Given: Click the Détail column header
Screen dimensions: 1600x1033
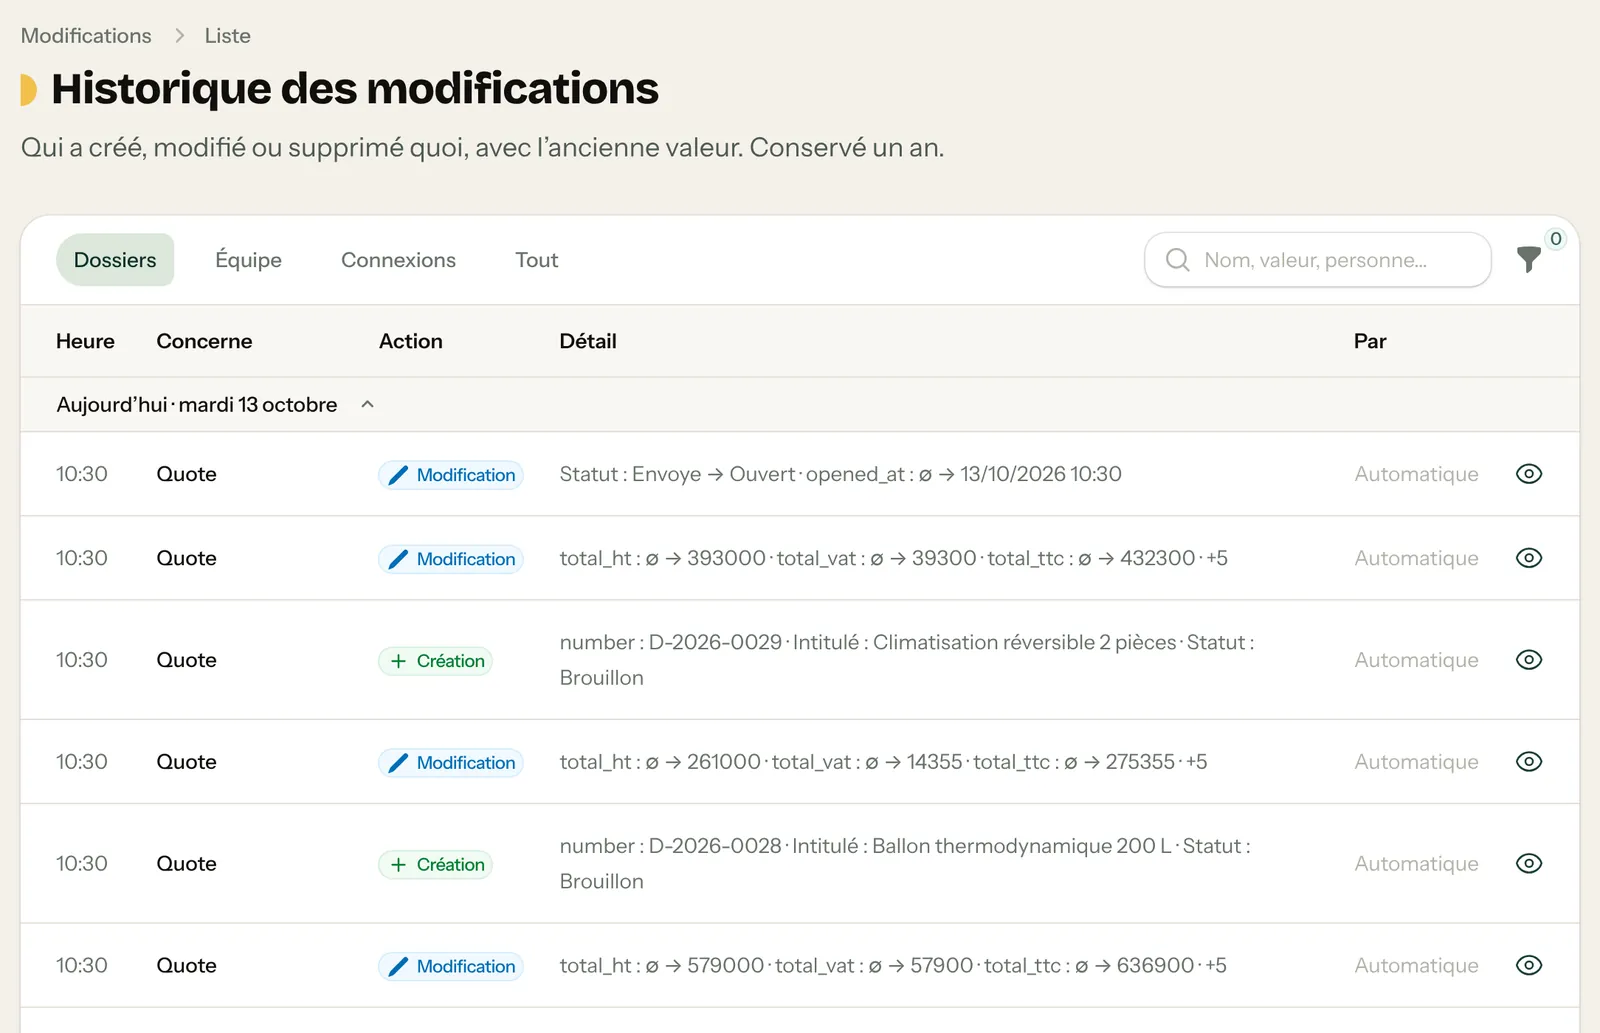Looking at the screenshot, I should click(x=588, y=341).
